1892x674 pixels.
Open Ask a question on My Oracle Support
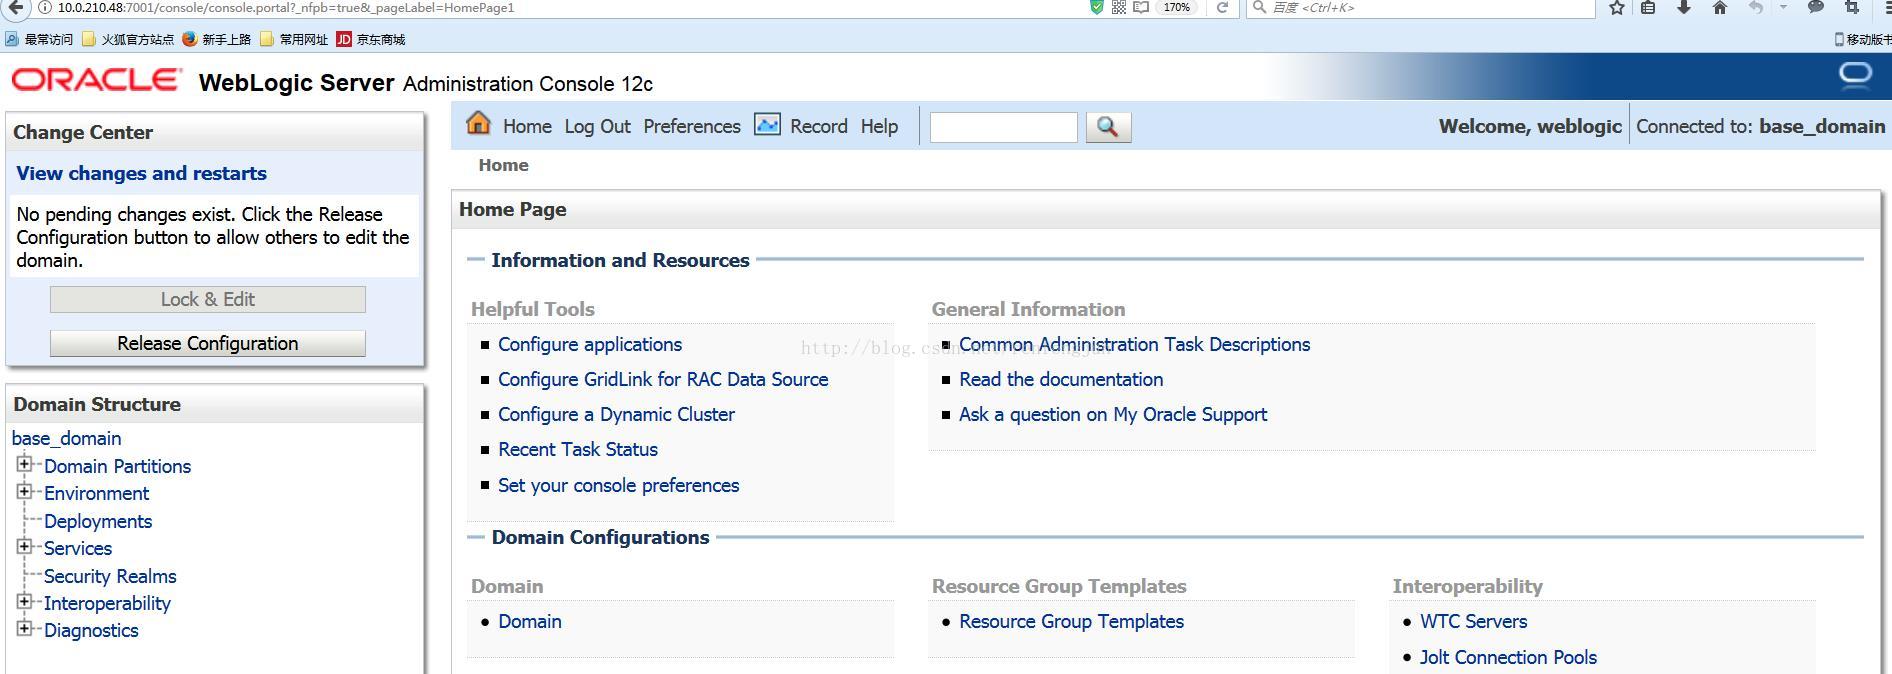click(x=1113, y=414)
